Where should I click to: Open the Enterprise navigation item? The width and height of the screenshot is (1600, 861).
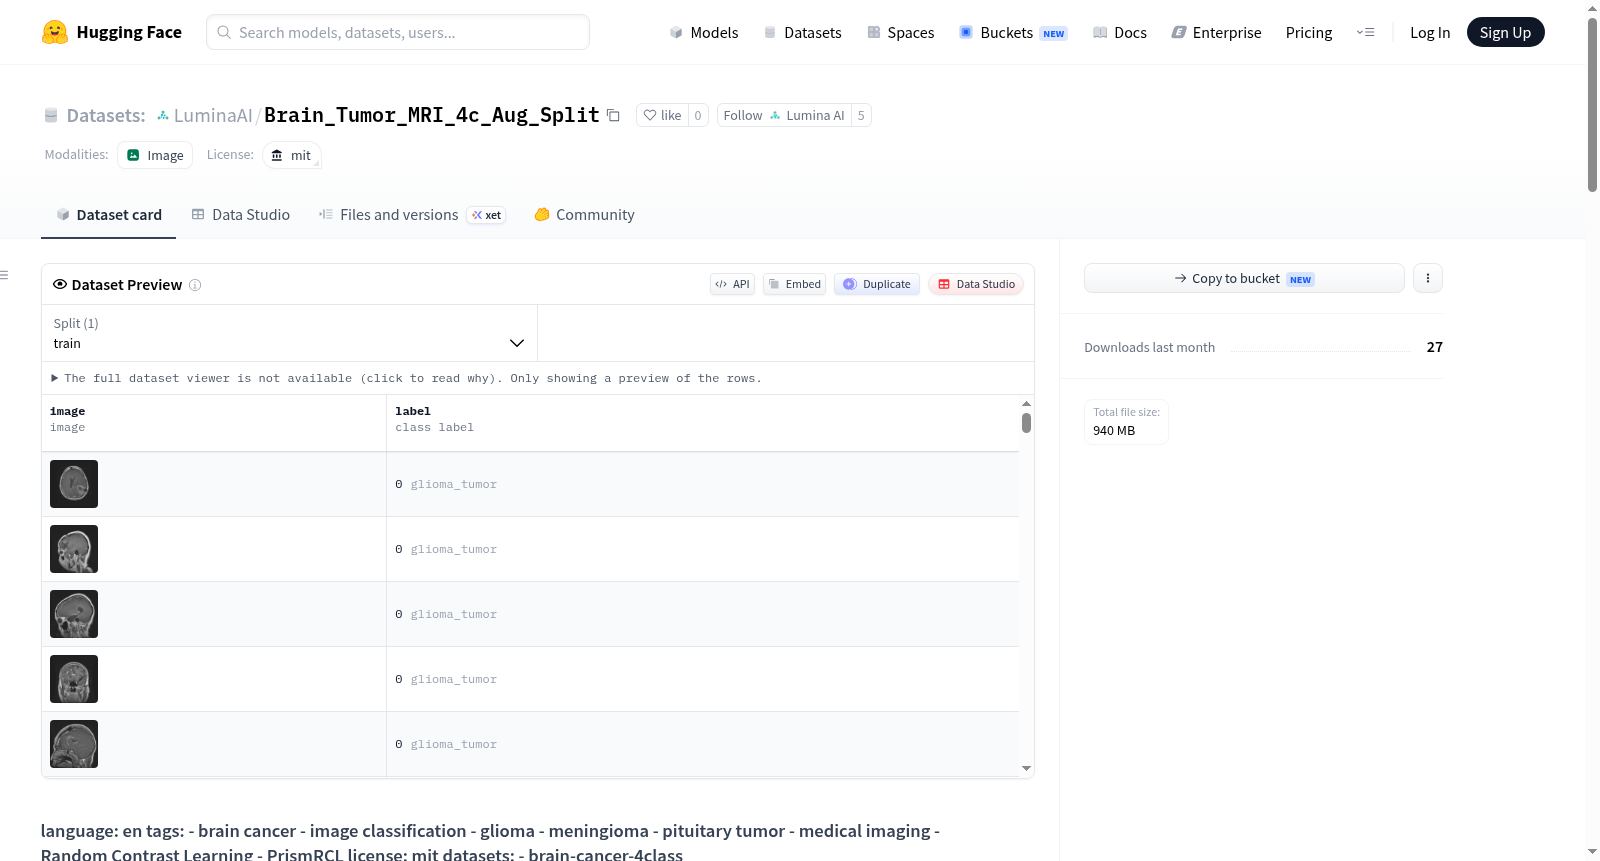click(1216, 32)
